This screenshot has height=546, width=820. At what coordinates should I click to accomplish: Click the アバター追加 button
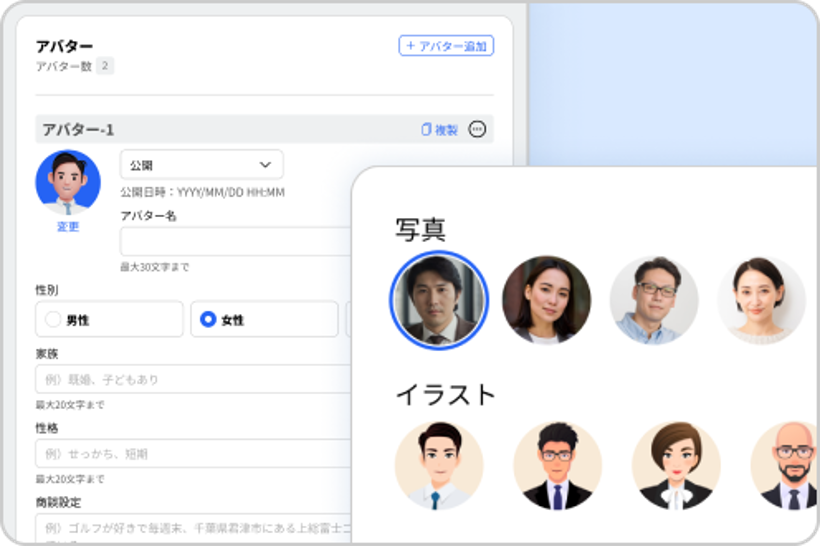click(446, 46)
